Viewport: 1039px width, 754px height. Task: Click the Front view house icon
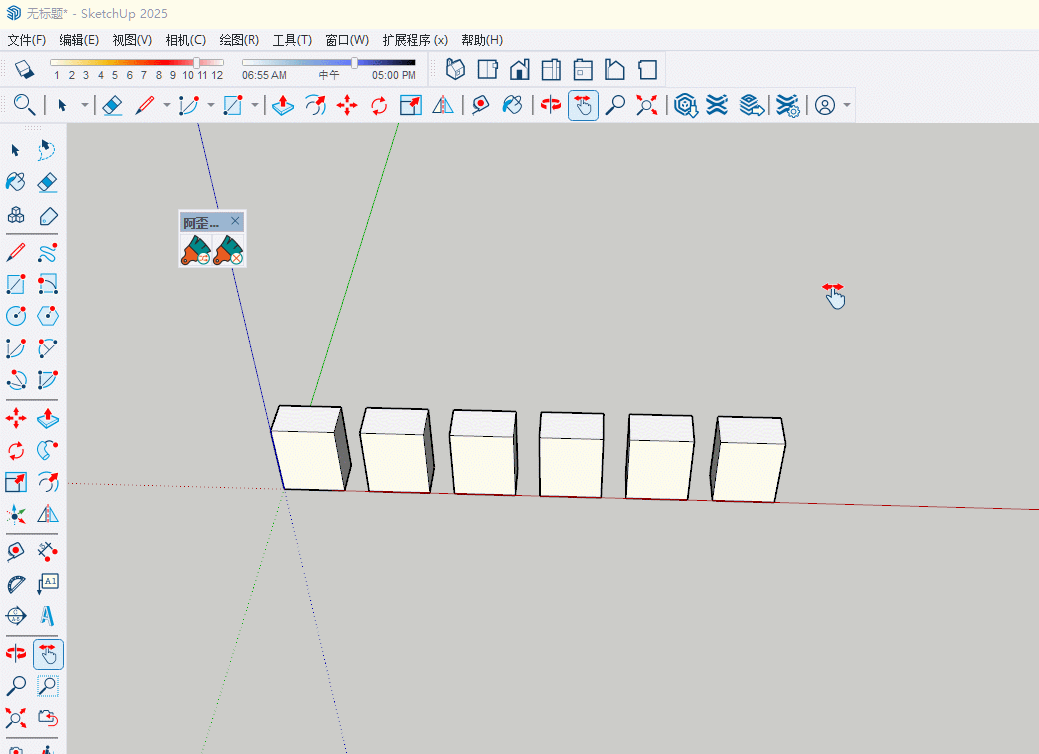[x=519, y=70]
